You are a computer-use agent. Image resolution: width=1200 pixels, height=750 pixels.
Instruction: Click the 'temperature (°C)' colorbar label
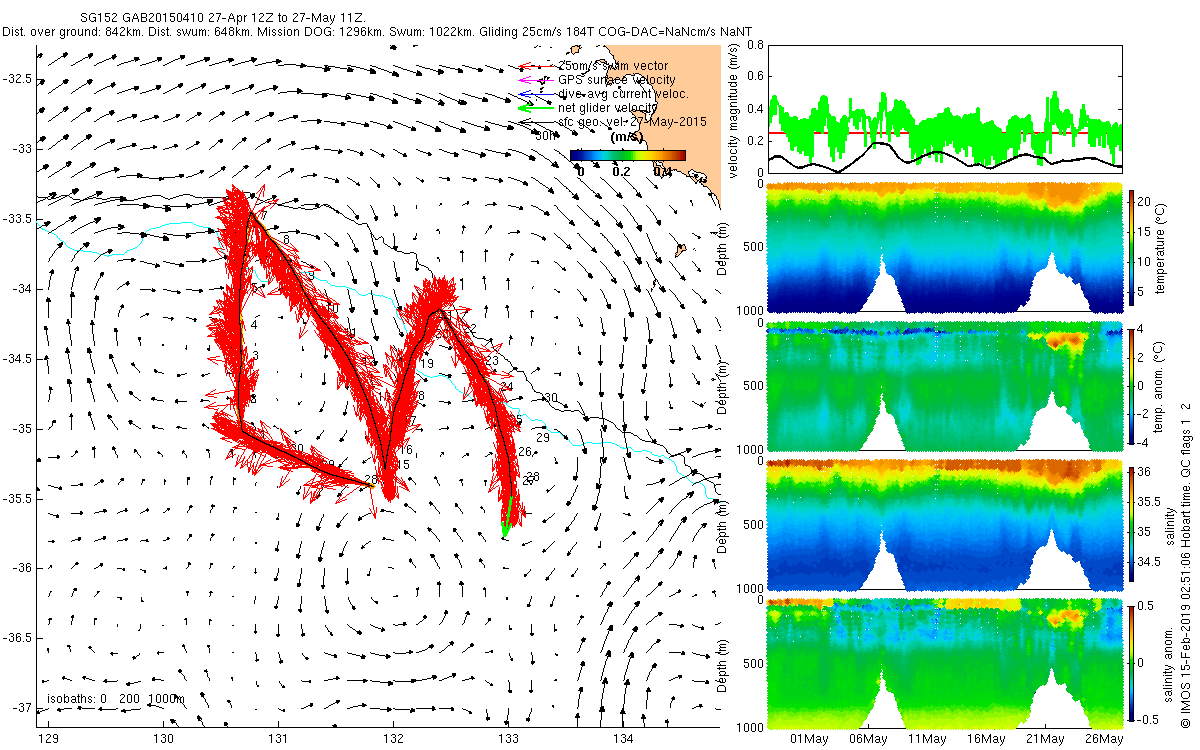pos(1162,247)
